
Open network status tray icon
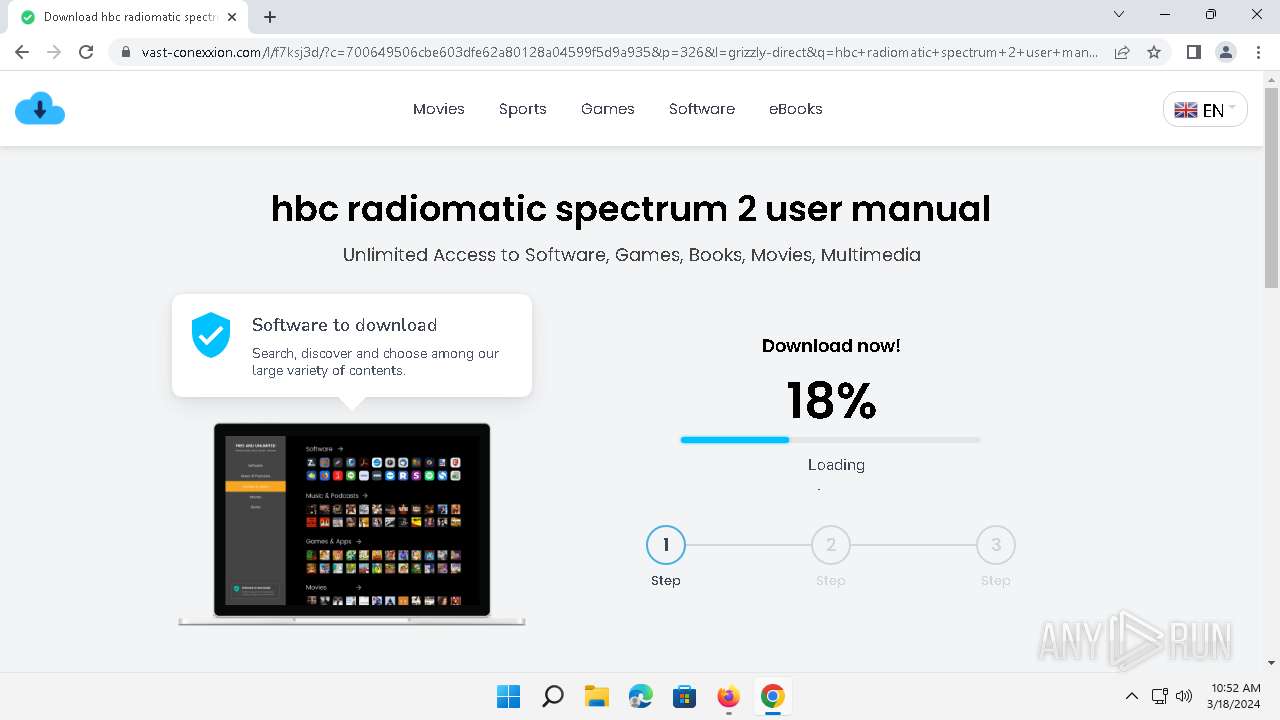[1160, 696]
